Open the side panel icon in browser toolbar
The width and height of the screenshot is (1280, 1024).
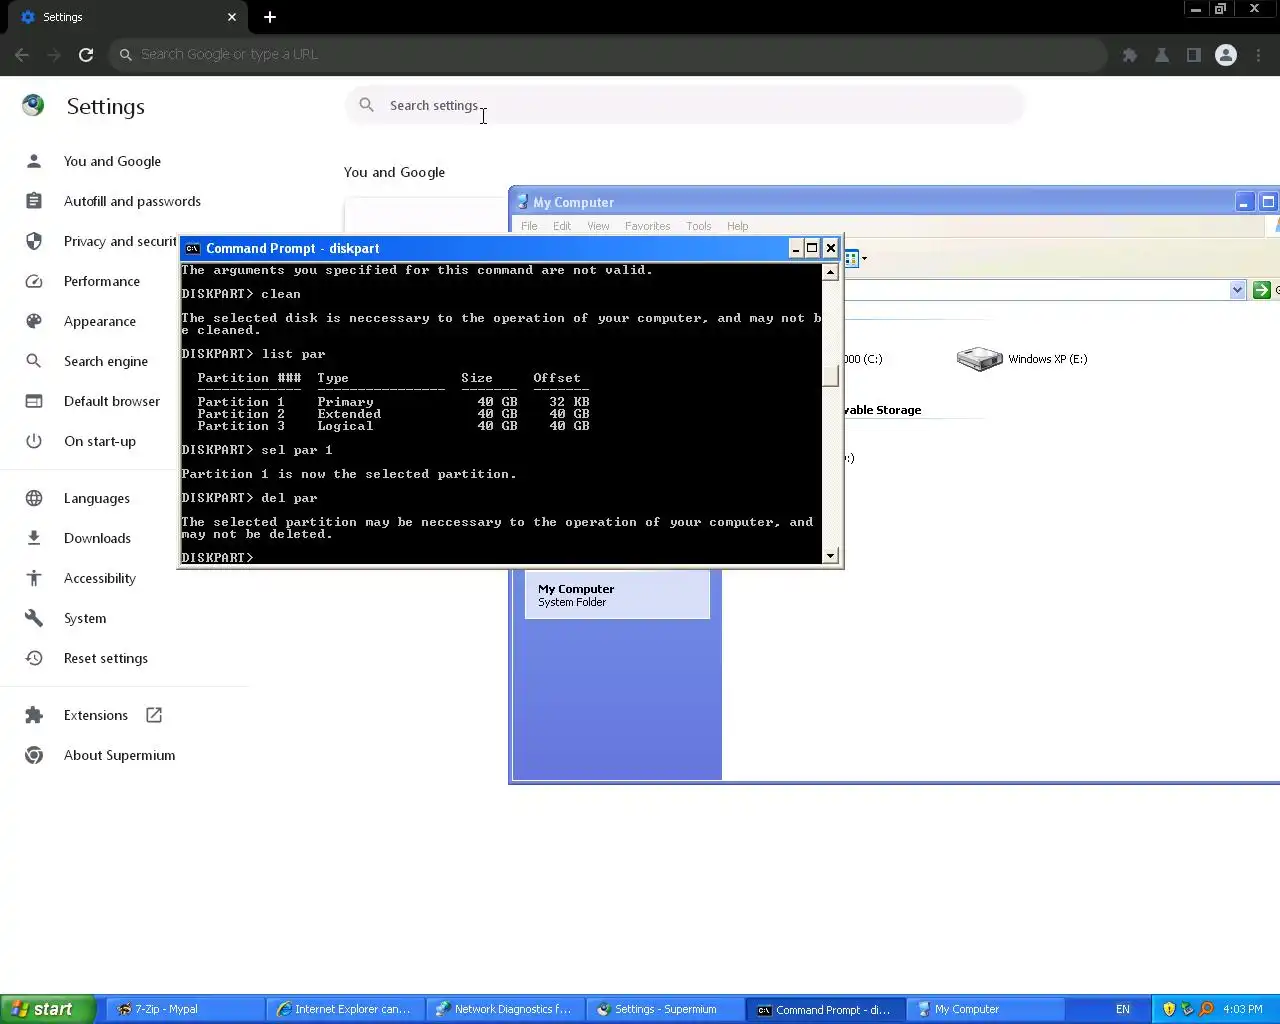pos(1194,55)
